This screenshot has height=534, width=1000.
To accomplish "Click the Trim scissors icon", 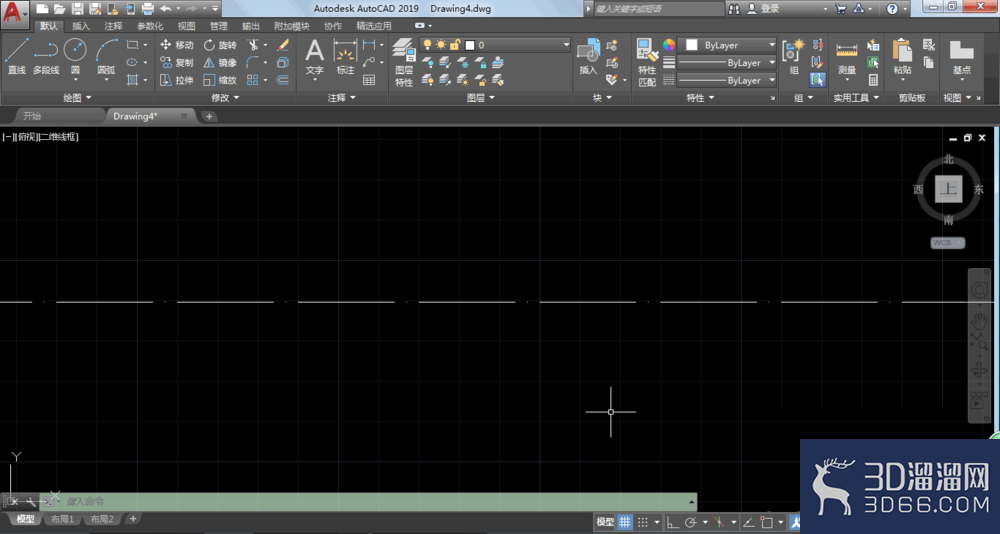I will click(x=253, y=45).
